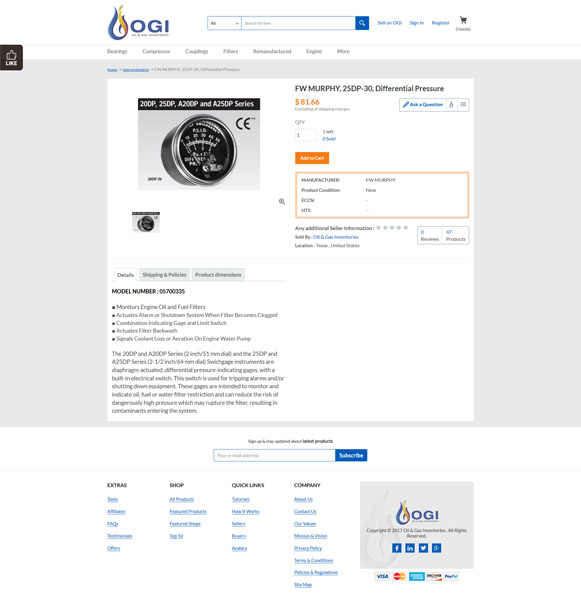The height and width of the screenshot is (604, 581).
Task: Open the Twitter icon in footer
Action: [x=423, y=548]
